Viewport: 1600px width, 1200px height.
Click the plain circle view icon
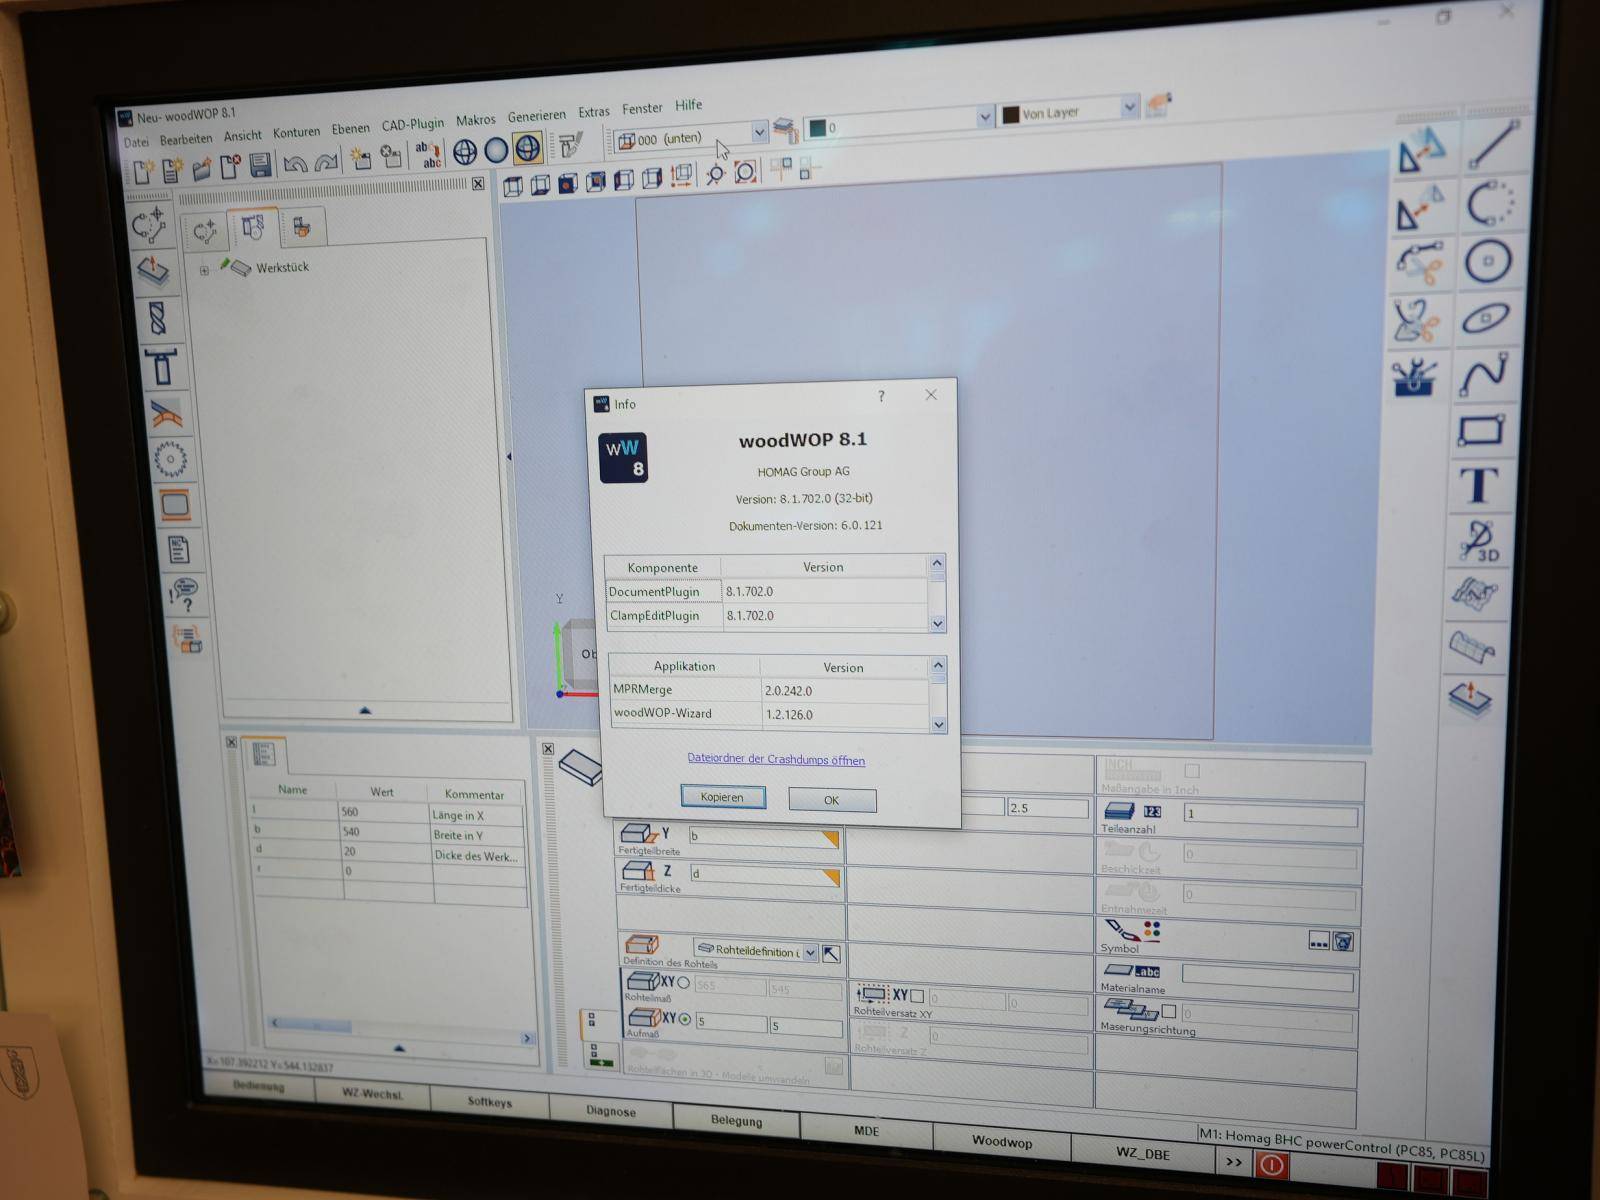pyautogui.click(x=496, y=151)
